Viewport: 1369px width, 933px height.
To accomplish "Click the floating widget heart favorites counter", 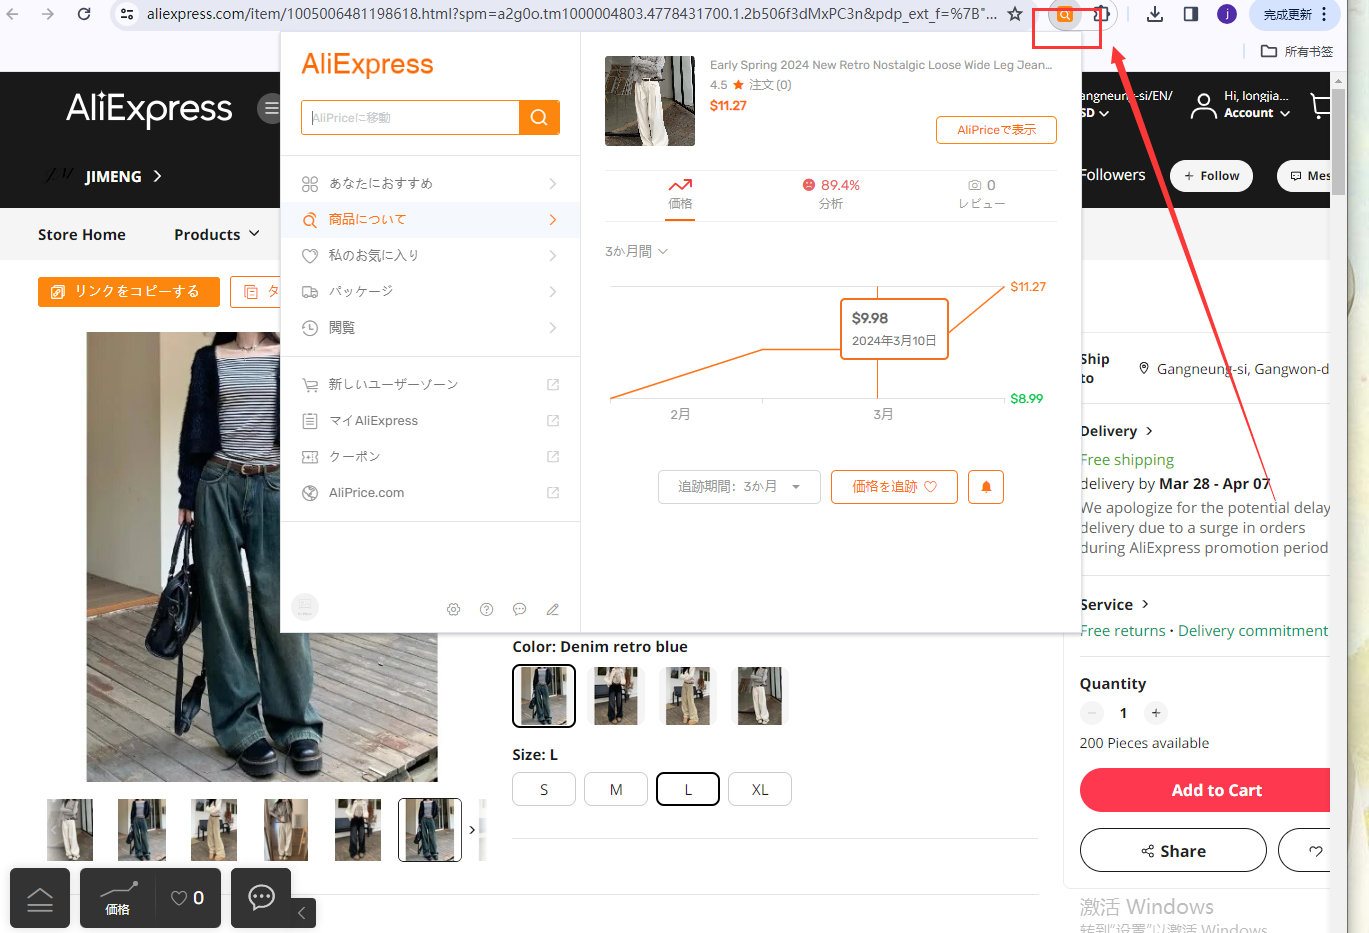I will [188, 898].
